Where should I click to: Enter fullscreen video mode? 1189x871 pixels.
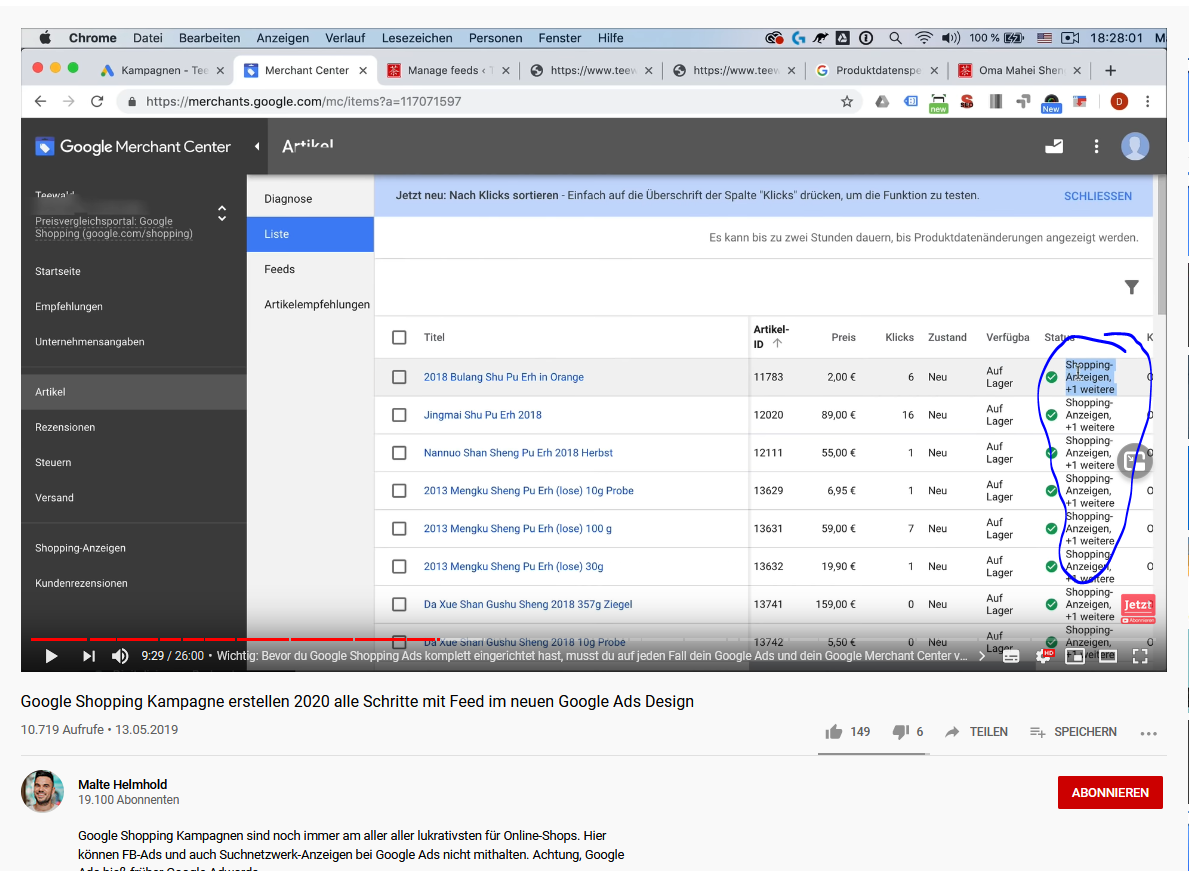pyautogui.click(x=1139, y=656)
